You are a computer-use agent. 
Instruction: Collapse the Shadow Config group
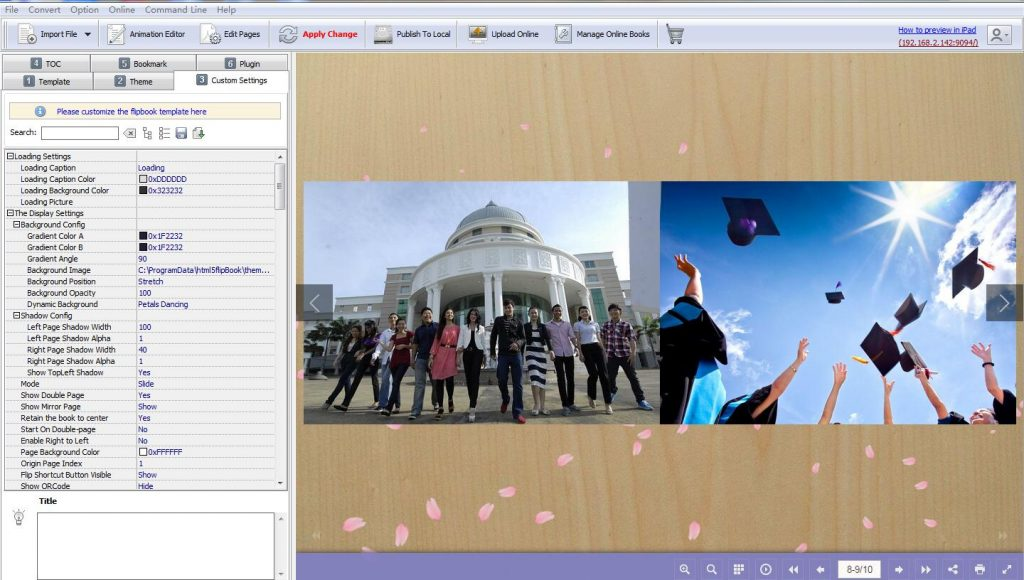[x=16, y=315]
